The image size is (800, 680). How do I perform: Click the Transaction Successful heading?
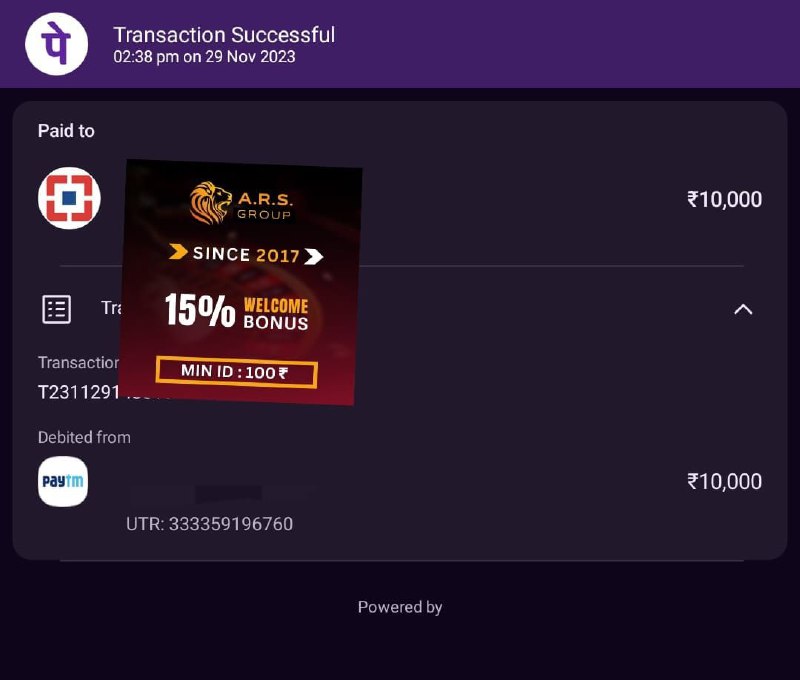pos(224,35)
